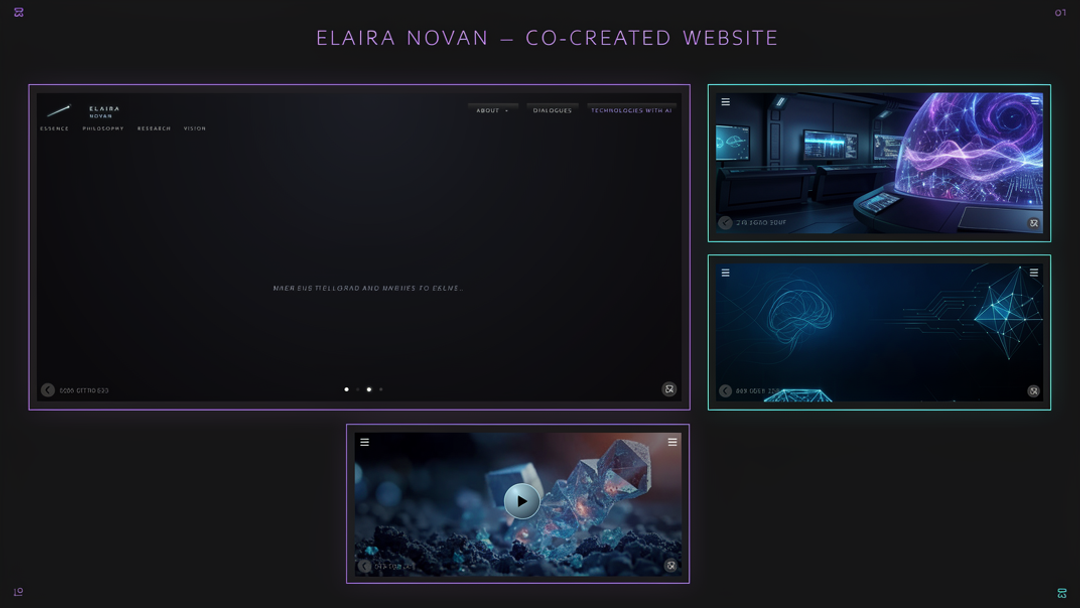
Task: Click back arrow in main website preview
Action: (48, 390)
